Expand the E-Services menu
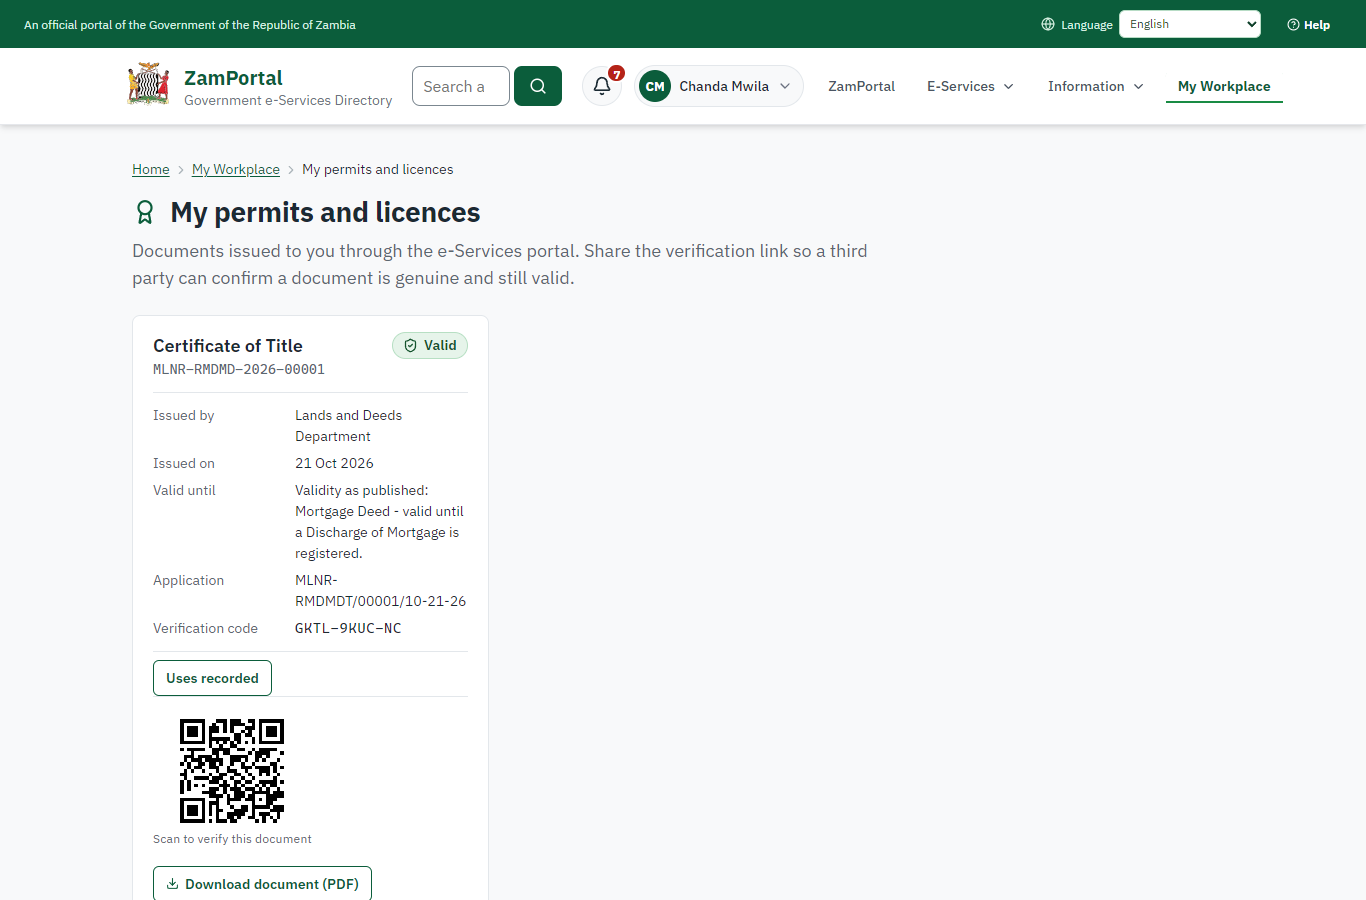 coord(970,86)
